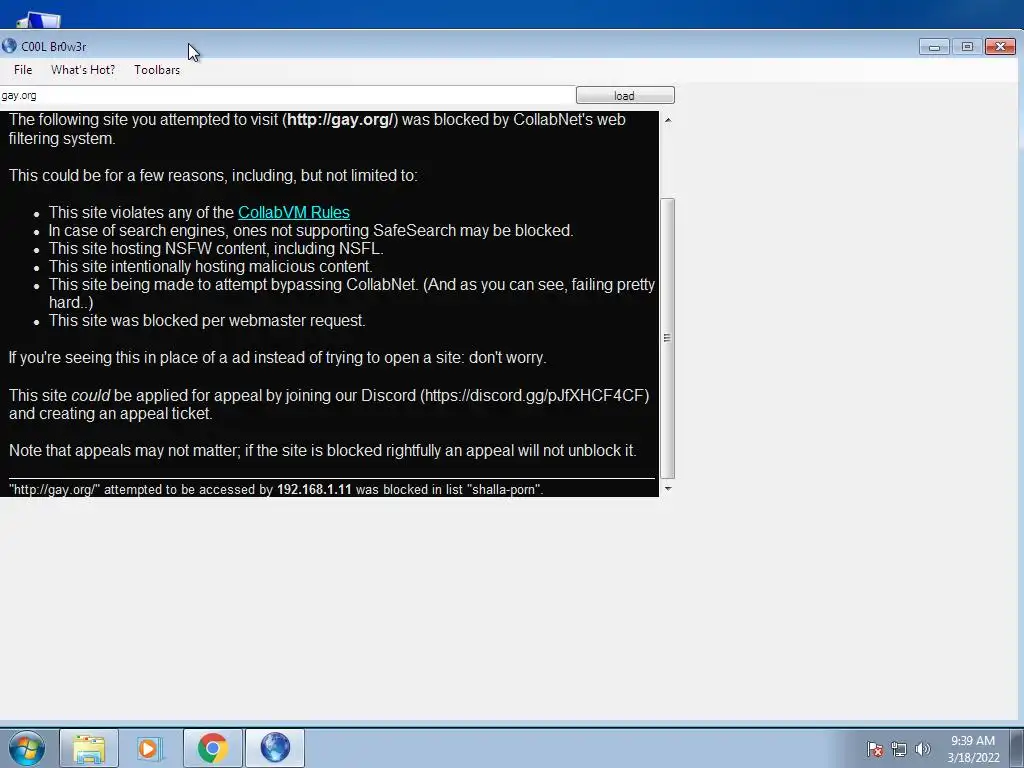Close the C00L Br0w3r window
1024x768 pixels.
pos(1000,47)
